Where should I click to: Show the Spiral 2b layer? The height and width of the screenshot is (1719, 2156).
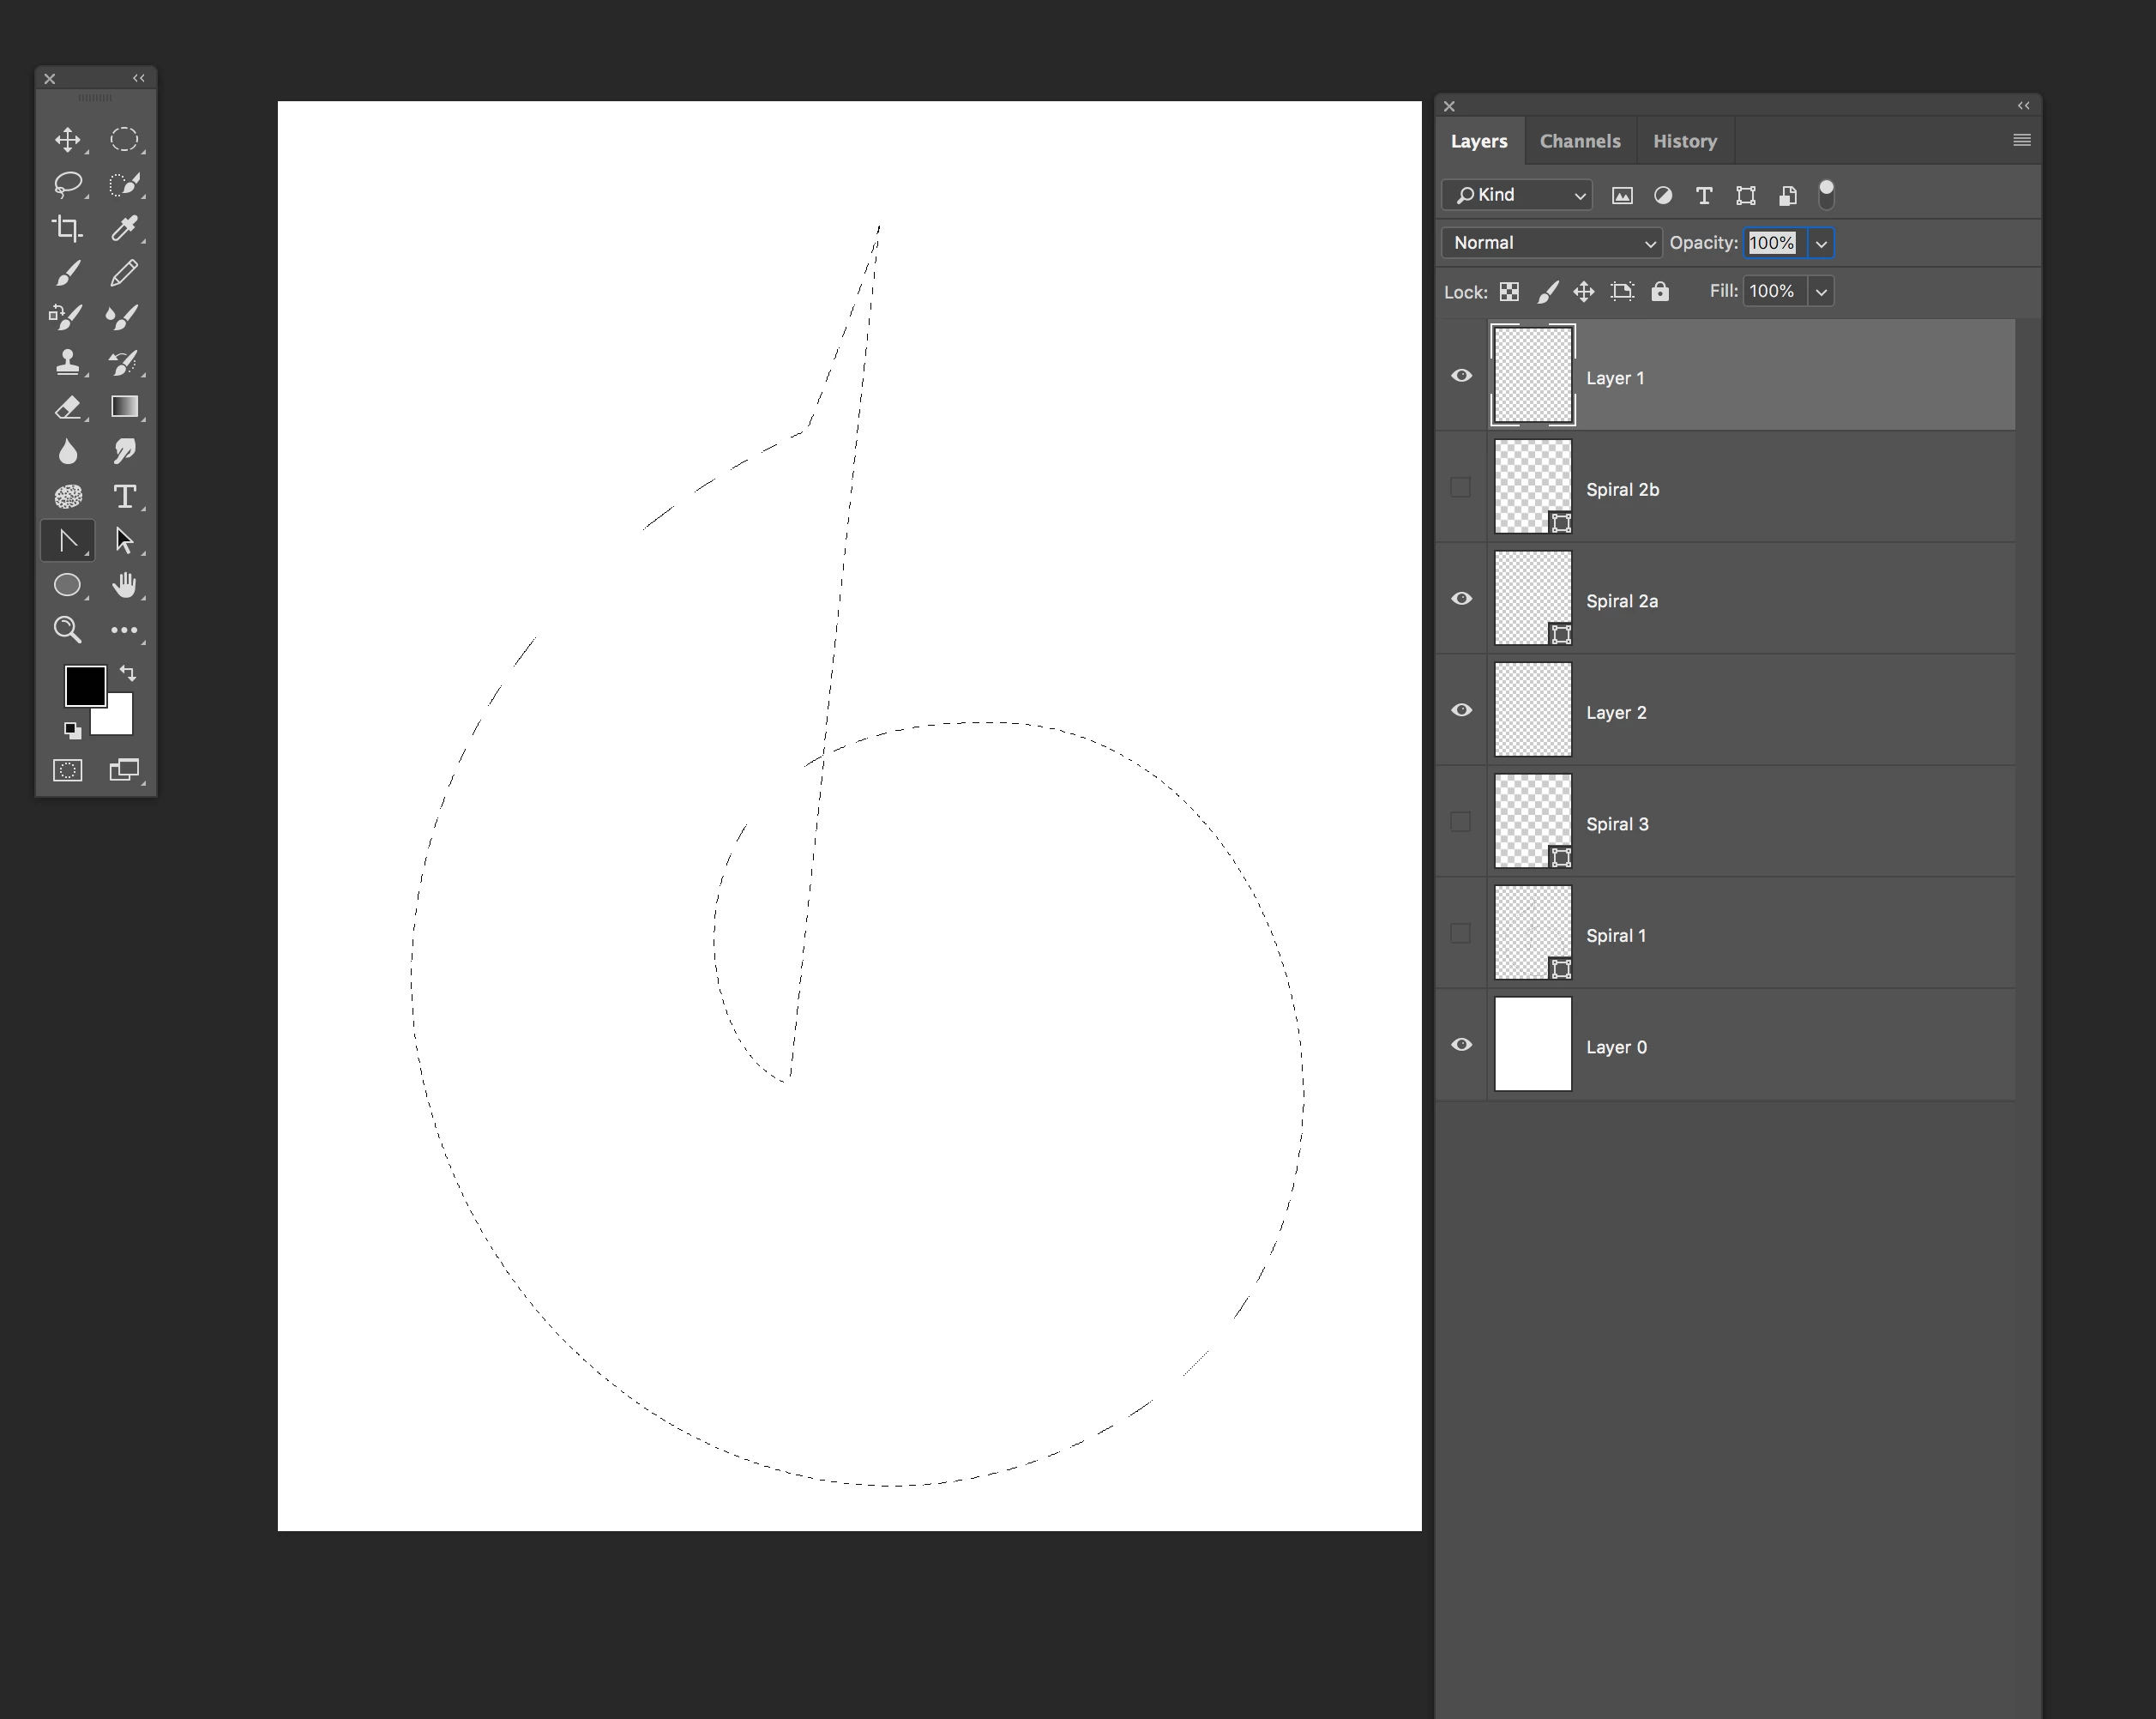coord(1461,488)
